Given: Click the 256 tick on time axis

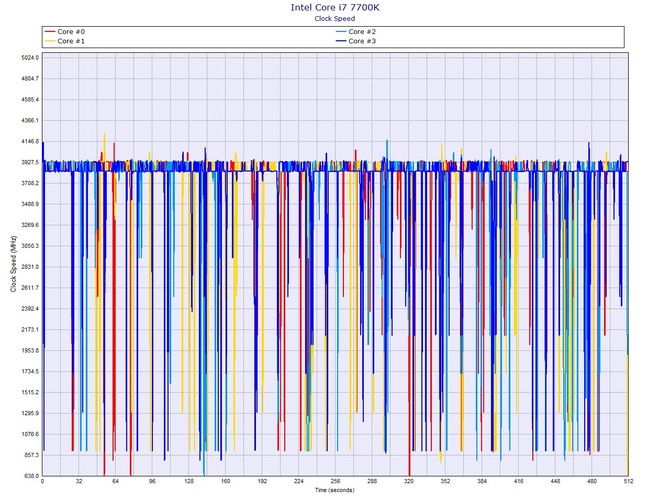Looking at the screenshot, I should tap(335, 481).
